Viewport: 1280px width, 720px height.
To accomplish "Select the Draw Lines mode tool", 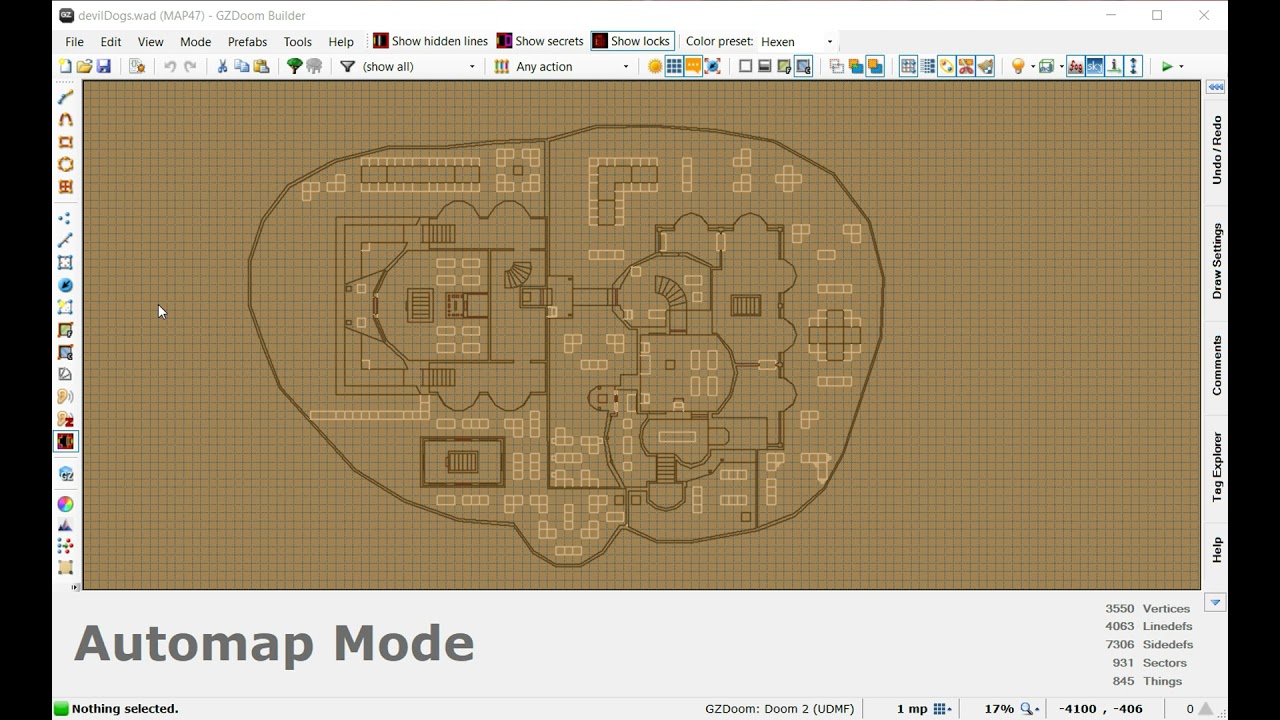I will tap(65, 97).
